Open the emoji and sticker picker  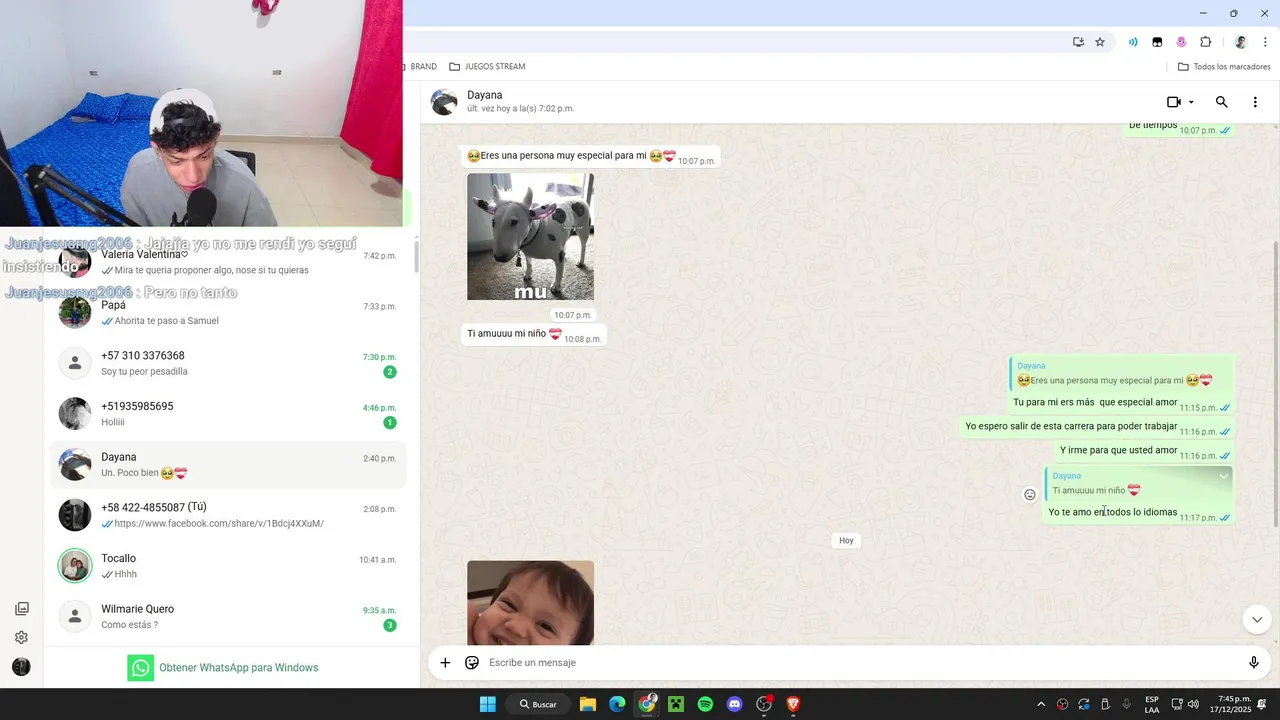click(472, 662)
